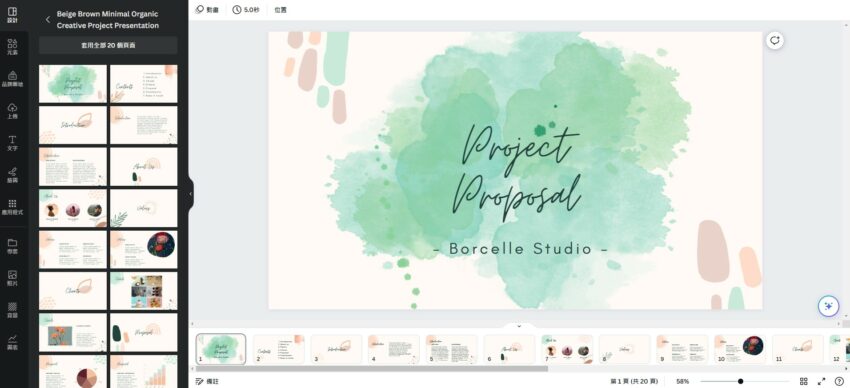This screenshot has width=850, height=388.
Task: Click the 第1頁 (共20頁) page indicator
Action: 634,381
